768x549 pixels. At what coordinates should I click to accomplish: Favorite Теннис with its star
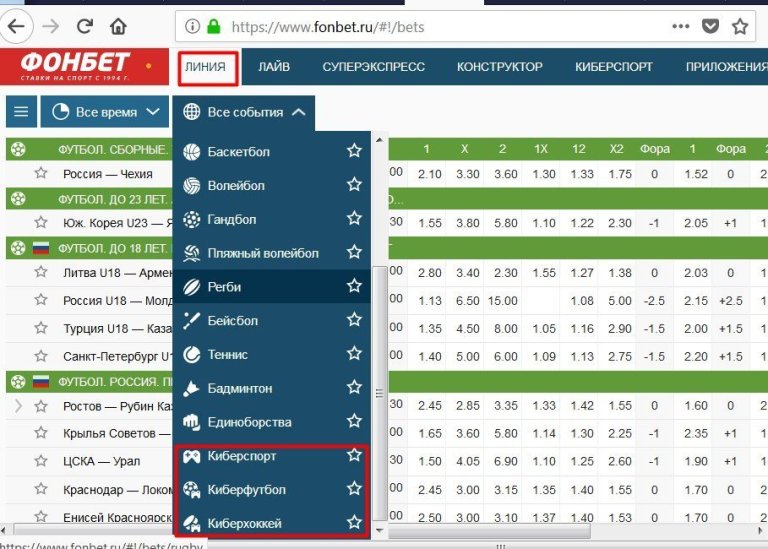pyautogui.click(x=354, y=354)
